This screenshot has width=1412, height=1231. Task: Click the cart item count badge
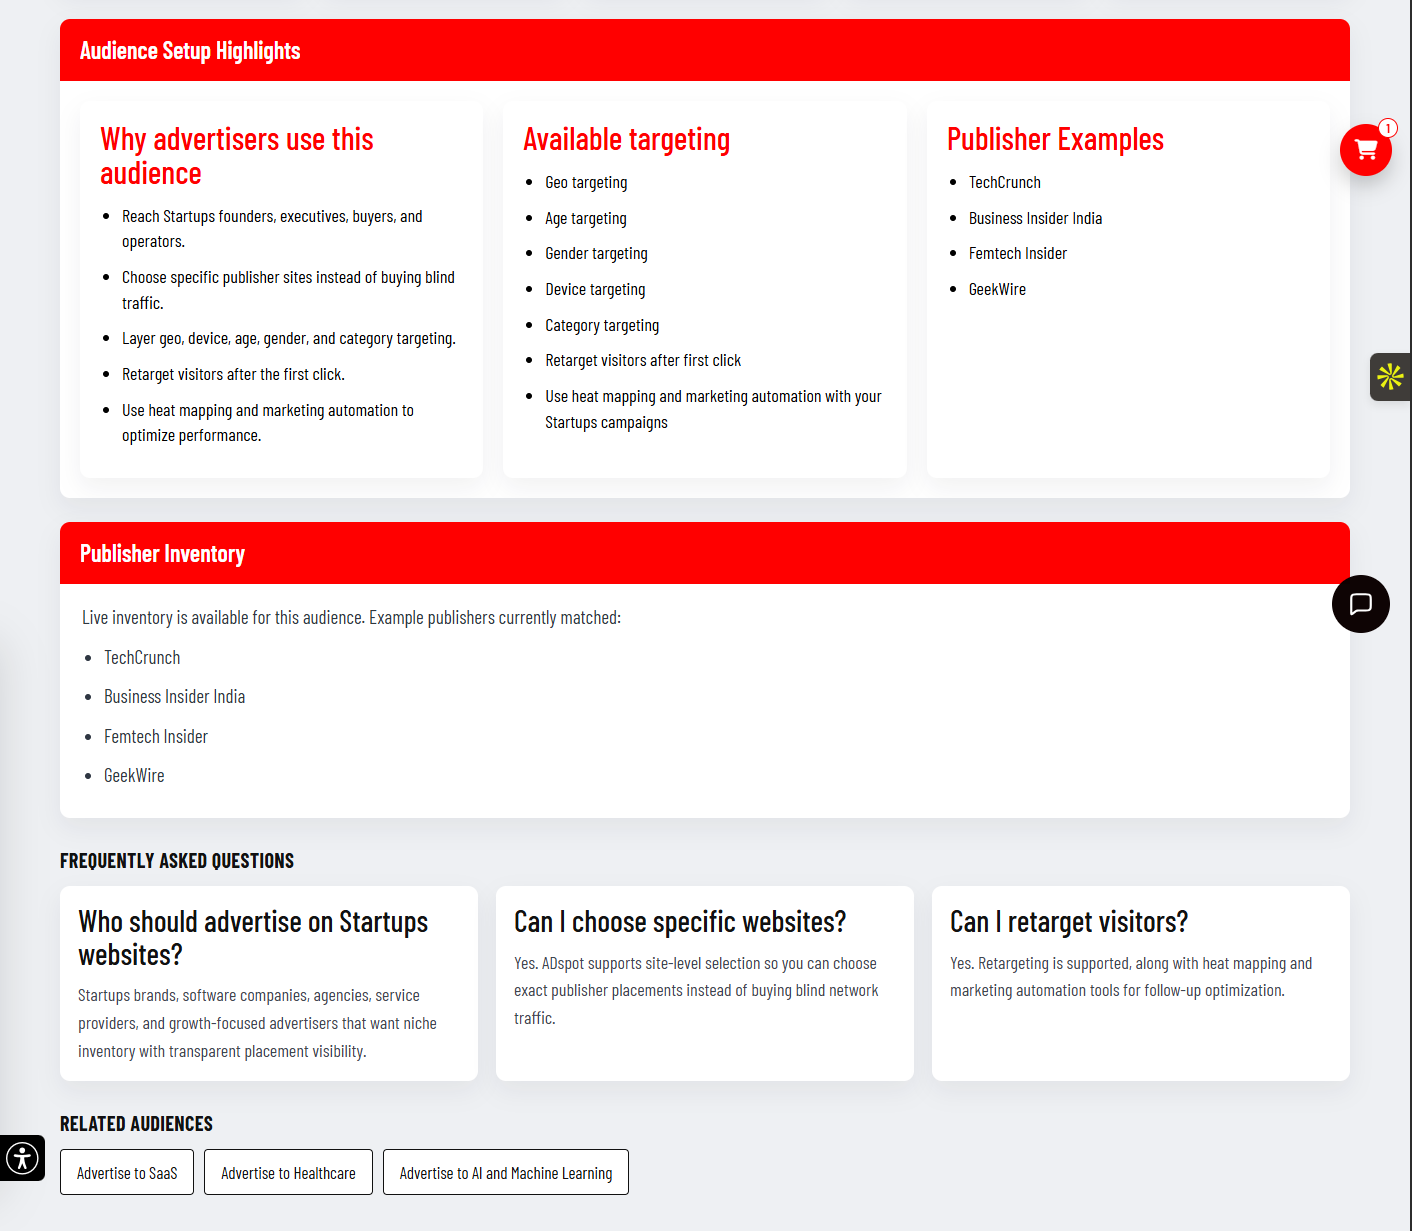pyautogui.click(x=1388, y=128)
